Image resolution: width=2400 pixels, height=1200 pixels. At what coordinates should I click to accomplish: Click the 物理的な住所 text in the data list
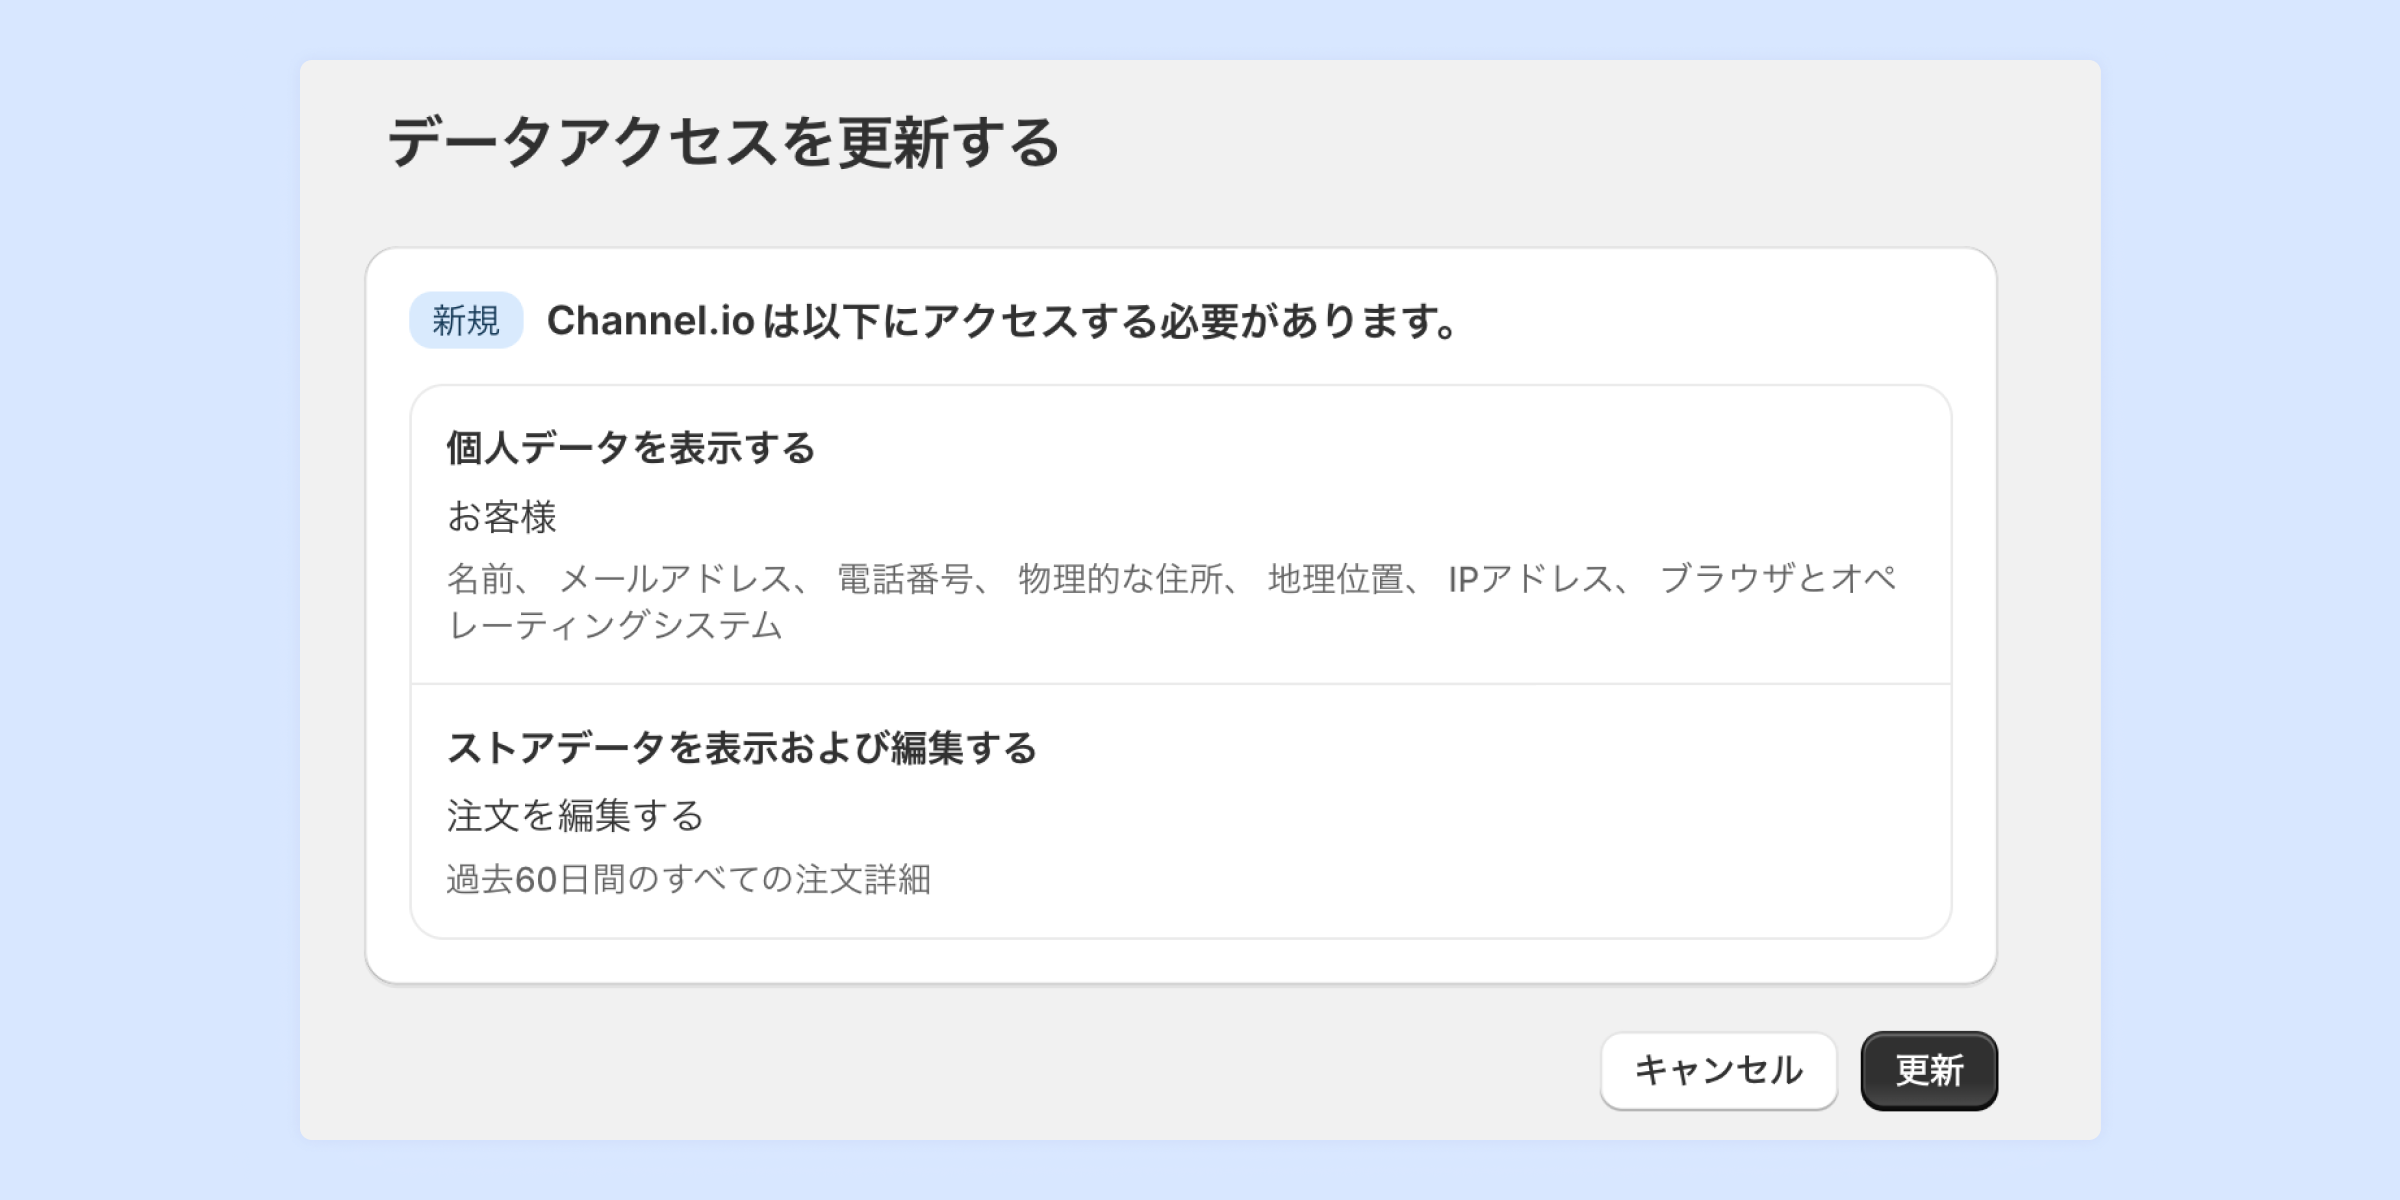pyautogui.click(x=1120, y=579)
